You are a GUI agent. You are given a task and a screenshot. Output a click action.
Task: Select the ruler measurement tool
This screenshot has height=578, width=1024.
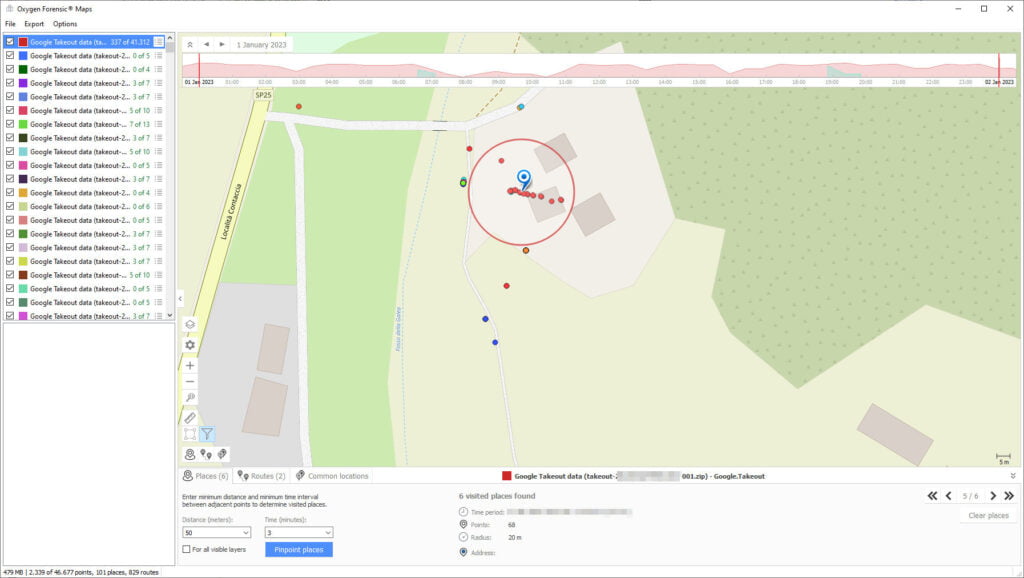(x=190, y=417)
